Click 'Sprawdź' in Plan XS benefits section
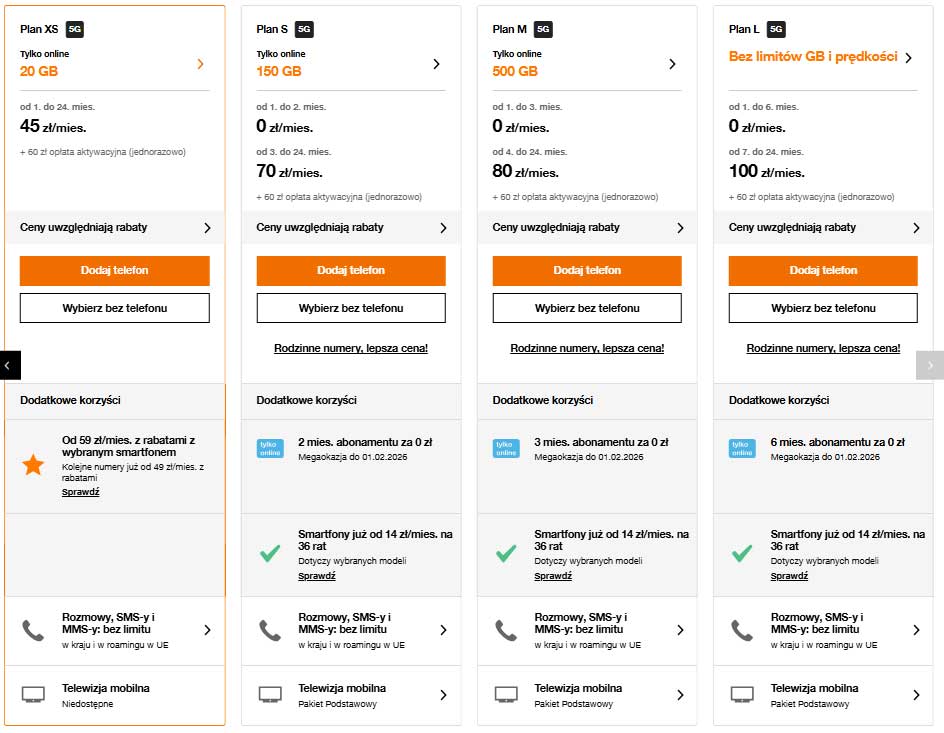 click(80, 491)
